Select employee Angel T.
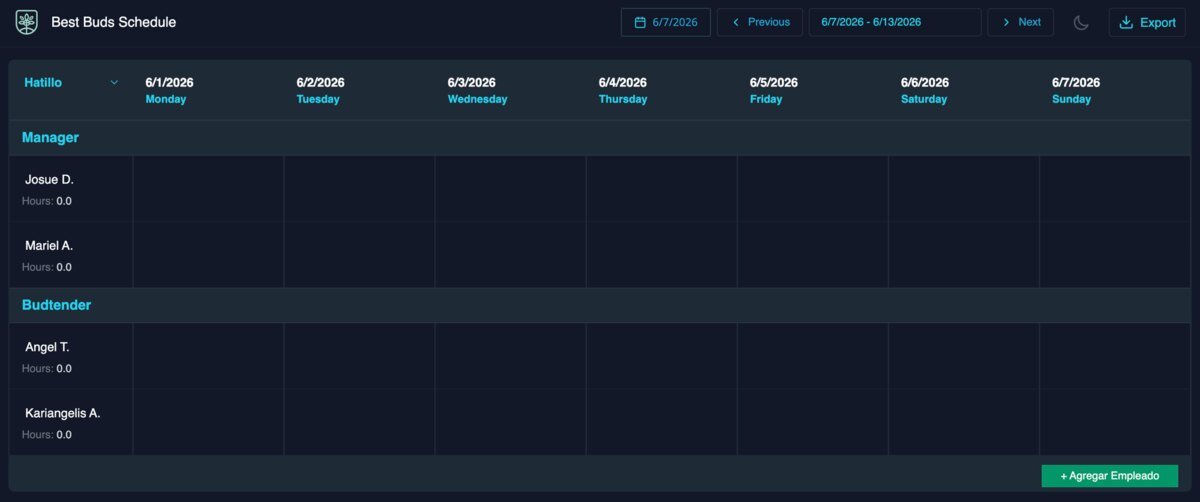 tap(47, 348)
